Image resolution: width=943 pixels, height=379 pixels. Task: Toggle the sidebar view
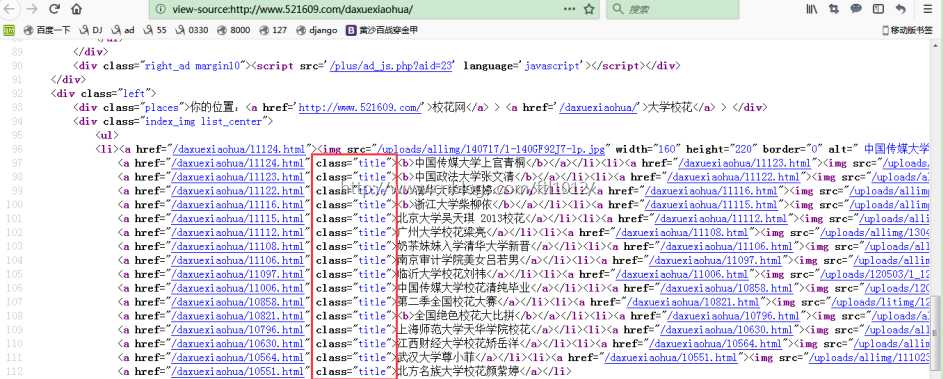878,9
